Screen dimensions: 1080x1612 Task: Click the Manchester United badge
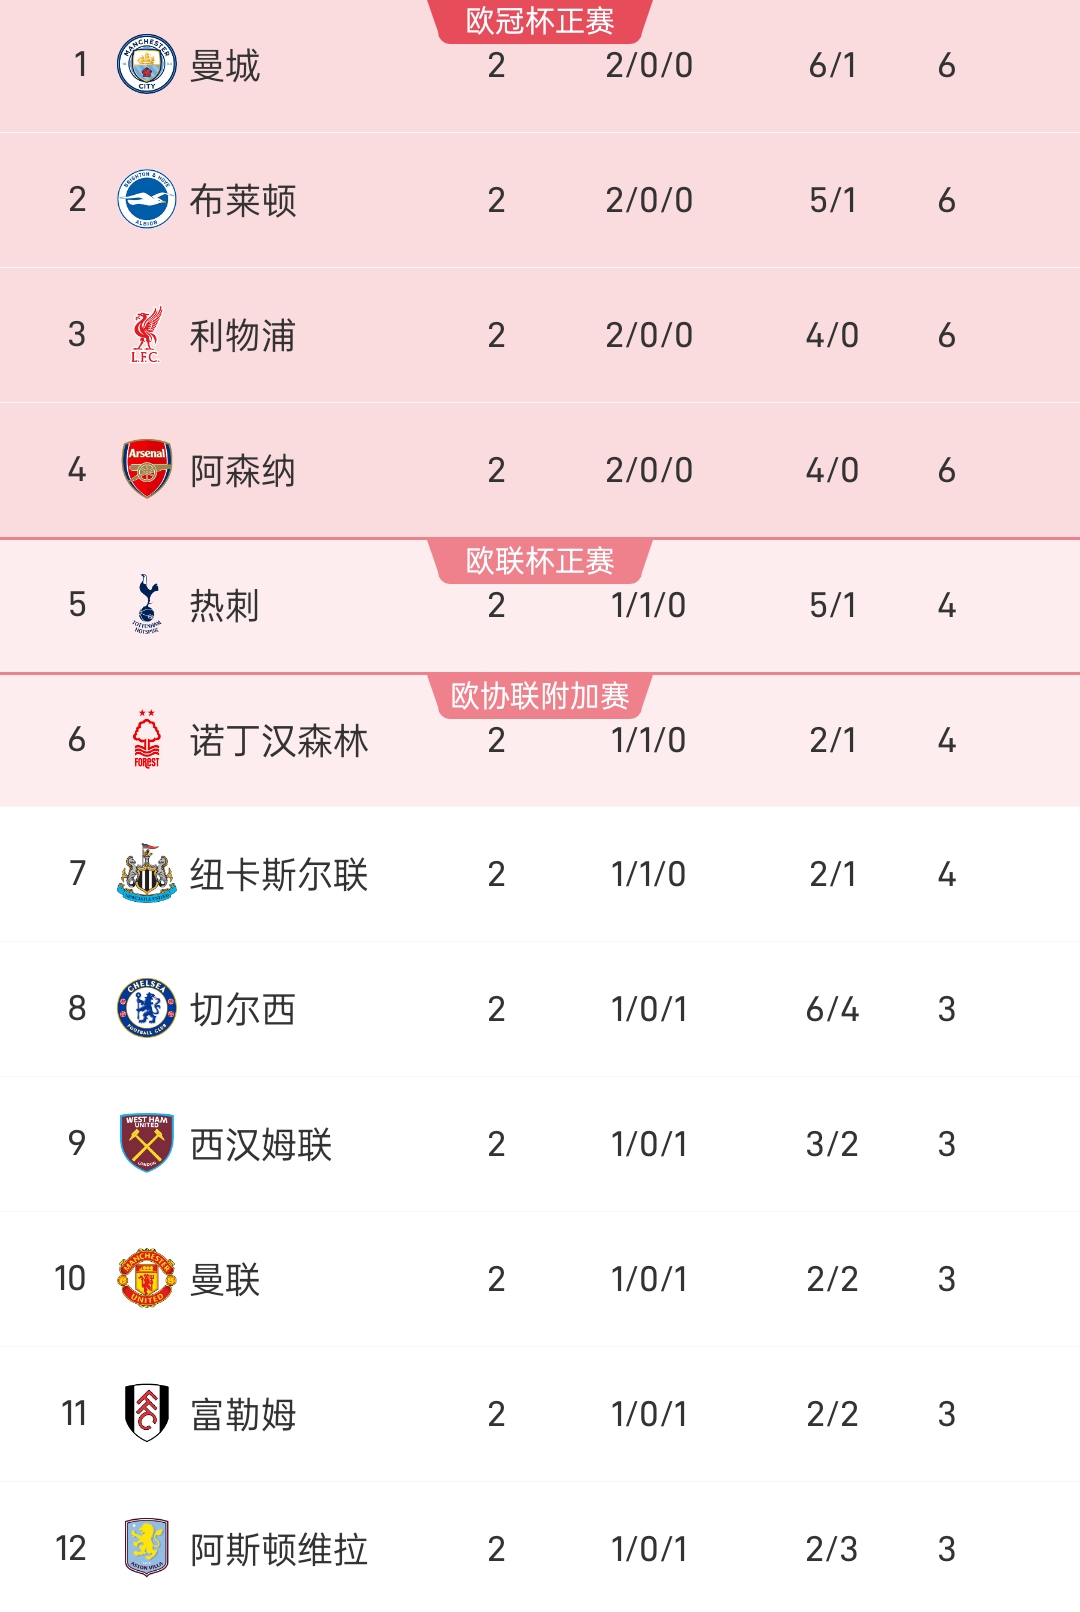(147, 1278)
